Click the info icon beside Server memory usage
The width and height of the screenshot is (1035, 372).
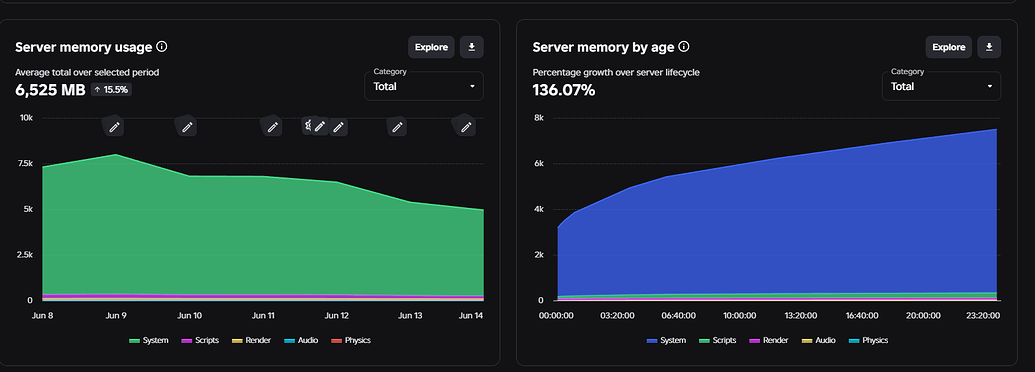click(162, 47)
